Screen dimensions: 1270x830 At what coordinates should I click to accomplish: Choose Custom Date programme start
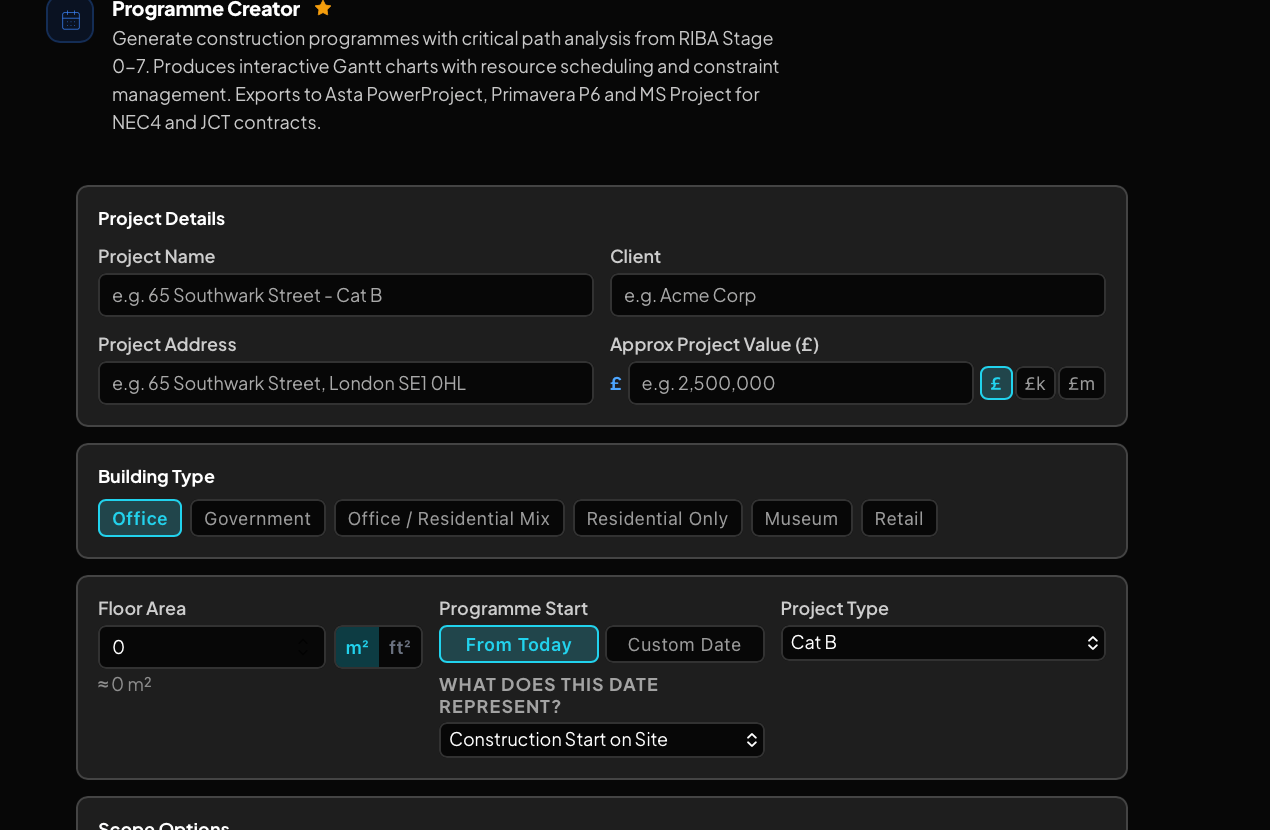685,644
